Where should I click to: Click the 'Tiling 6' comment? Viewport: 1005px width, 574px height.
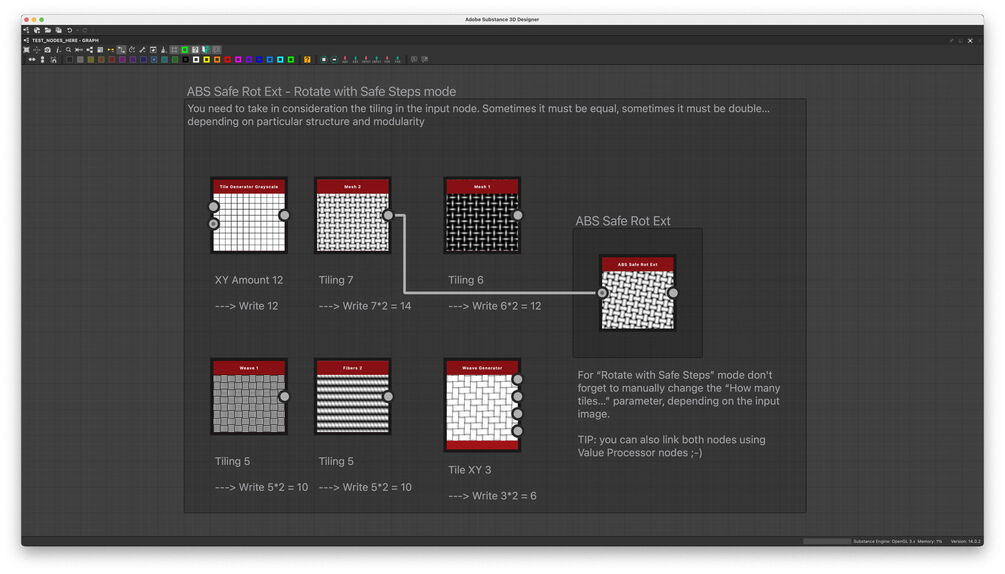pos(465,280)
